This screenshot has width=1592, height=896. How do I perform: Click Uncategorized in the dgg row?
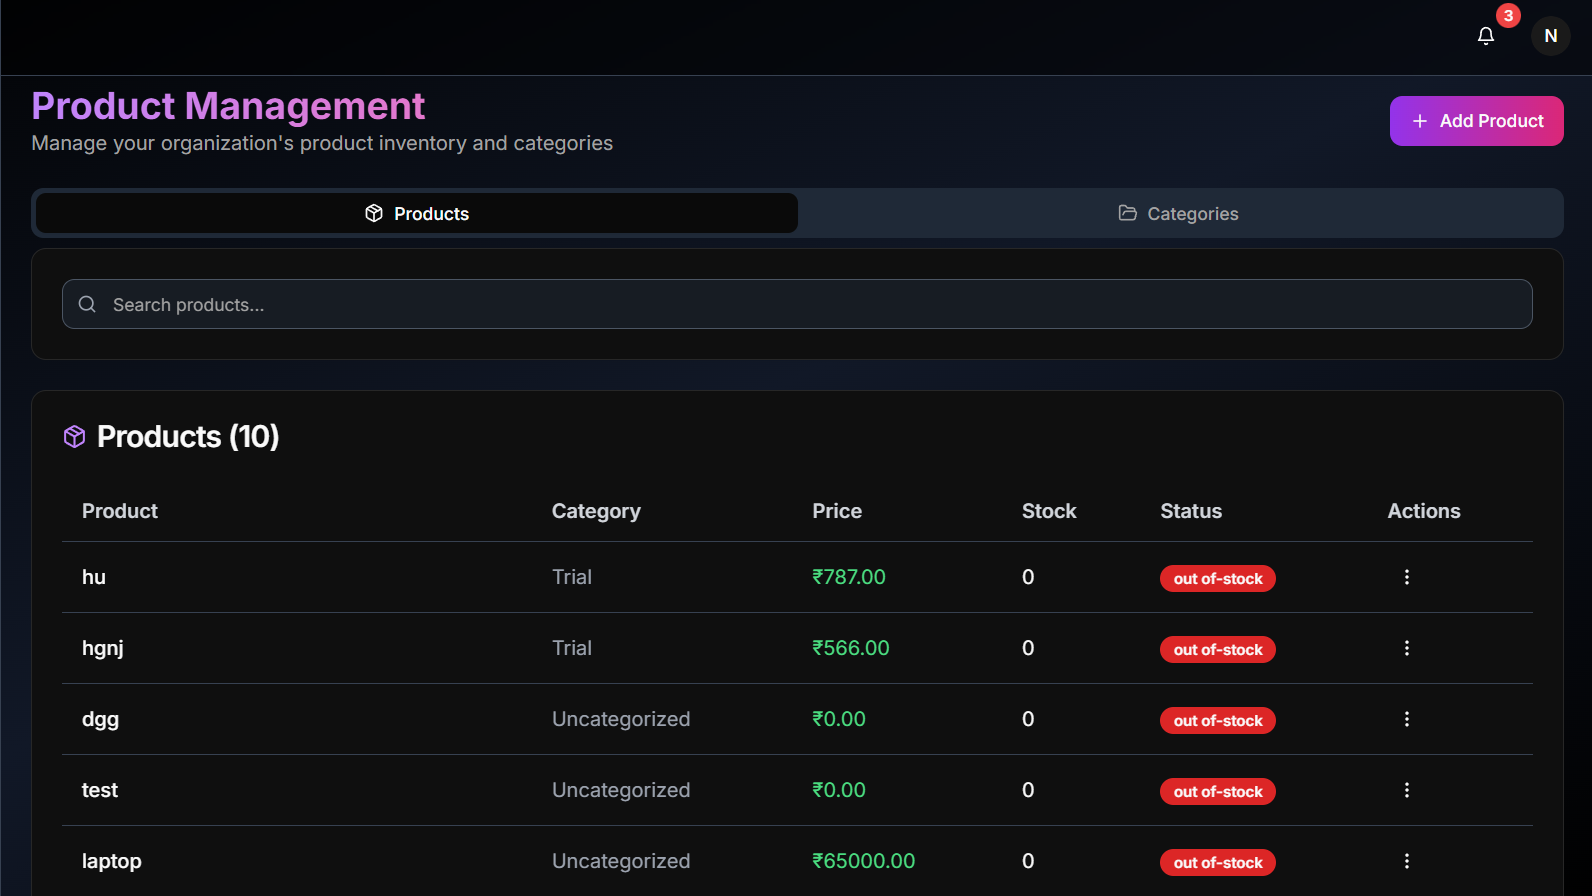click(621, 719)
